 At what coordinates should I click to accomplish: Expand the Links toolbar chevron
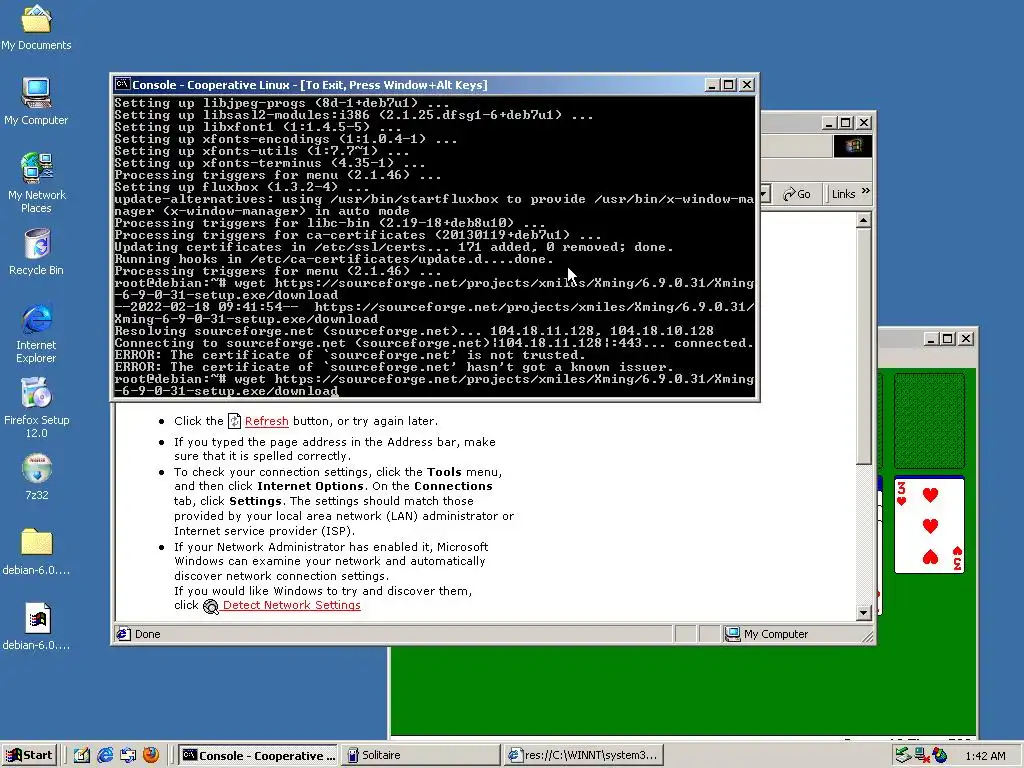pos(866,192)
